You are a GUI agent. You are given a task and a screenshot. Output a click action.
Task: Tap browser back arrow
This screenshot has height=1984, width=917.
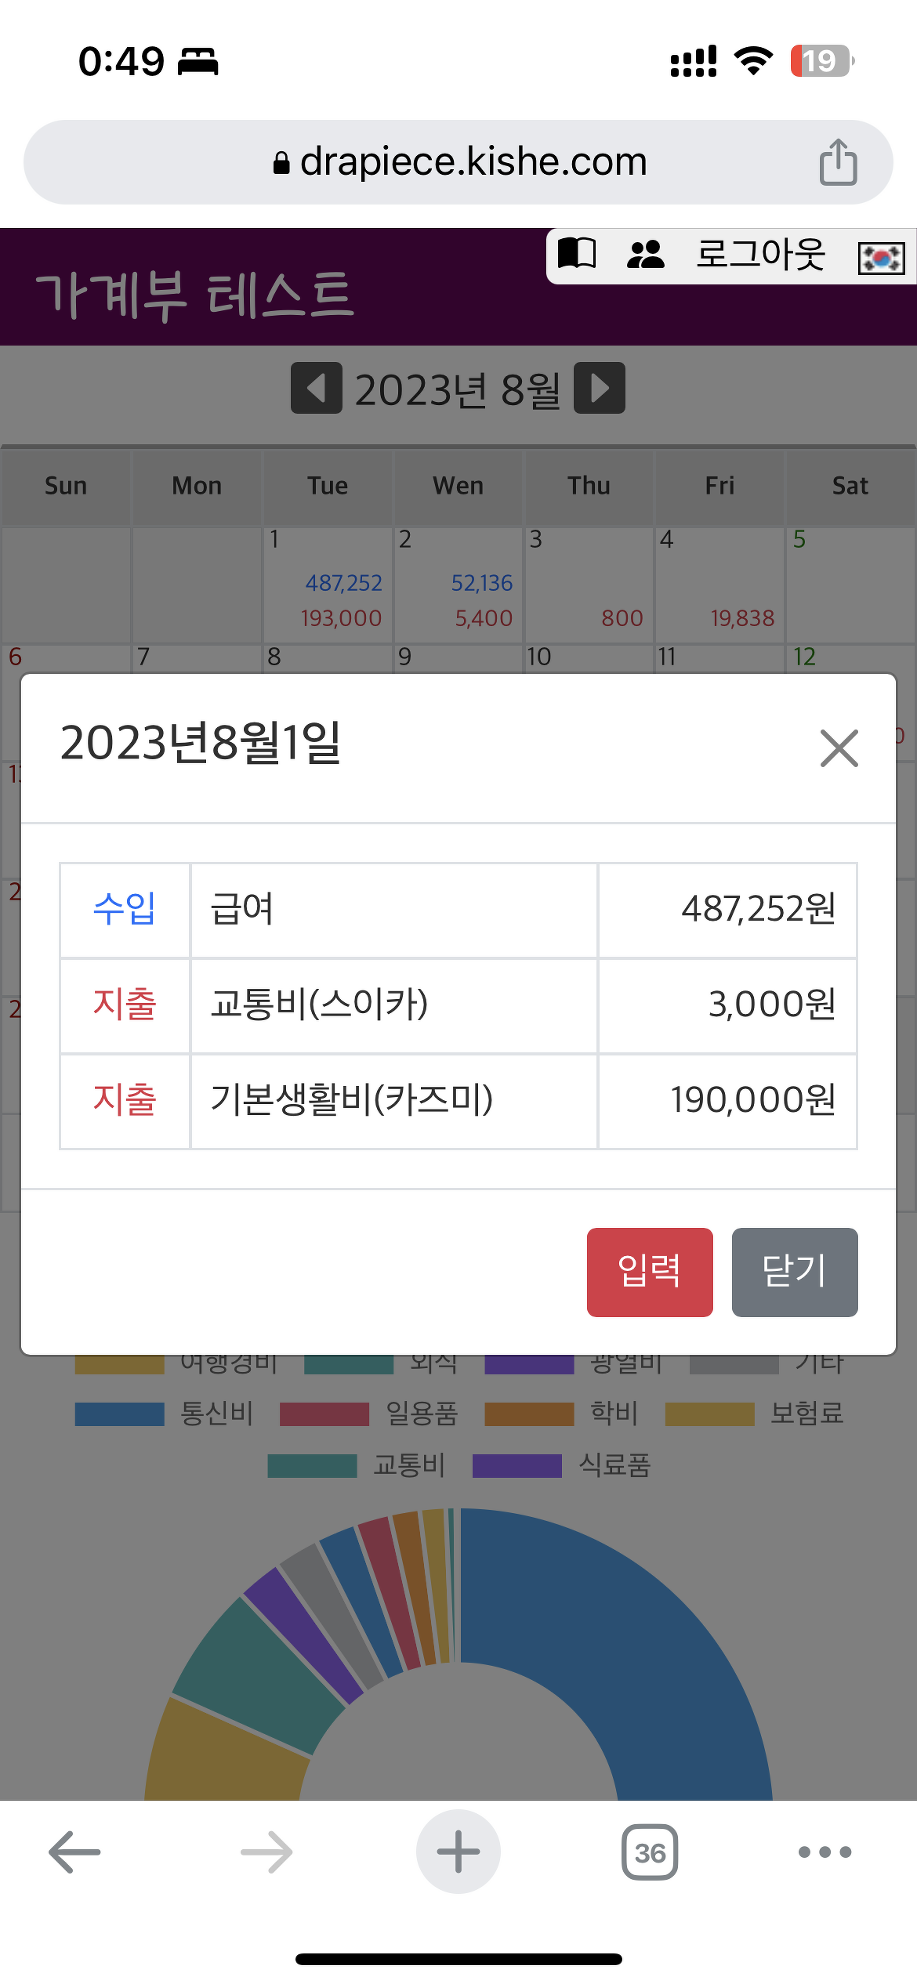(75, 1852)
